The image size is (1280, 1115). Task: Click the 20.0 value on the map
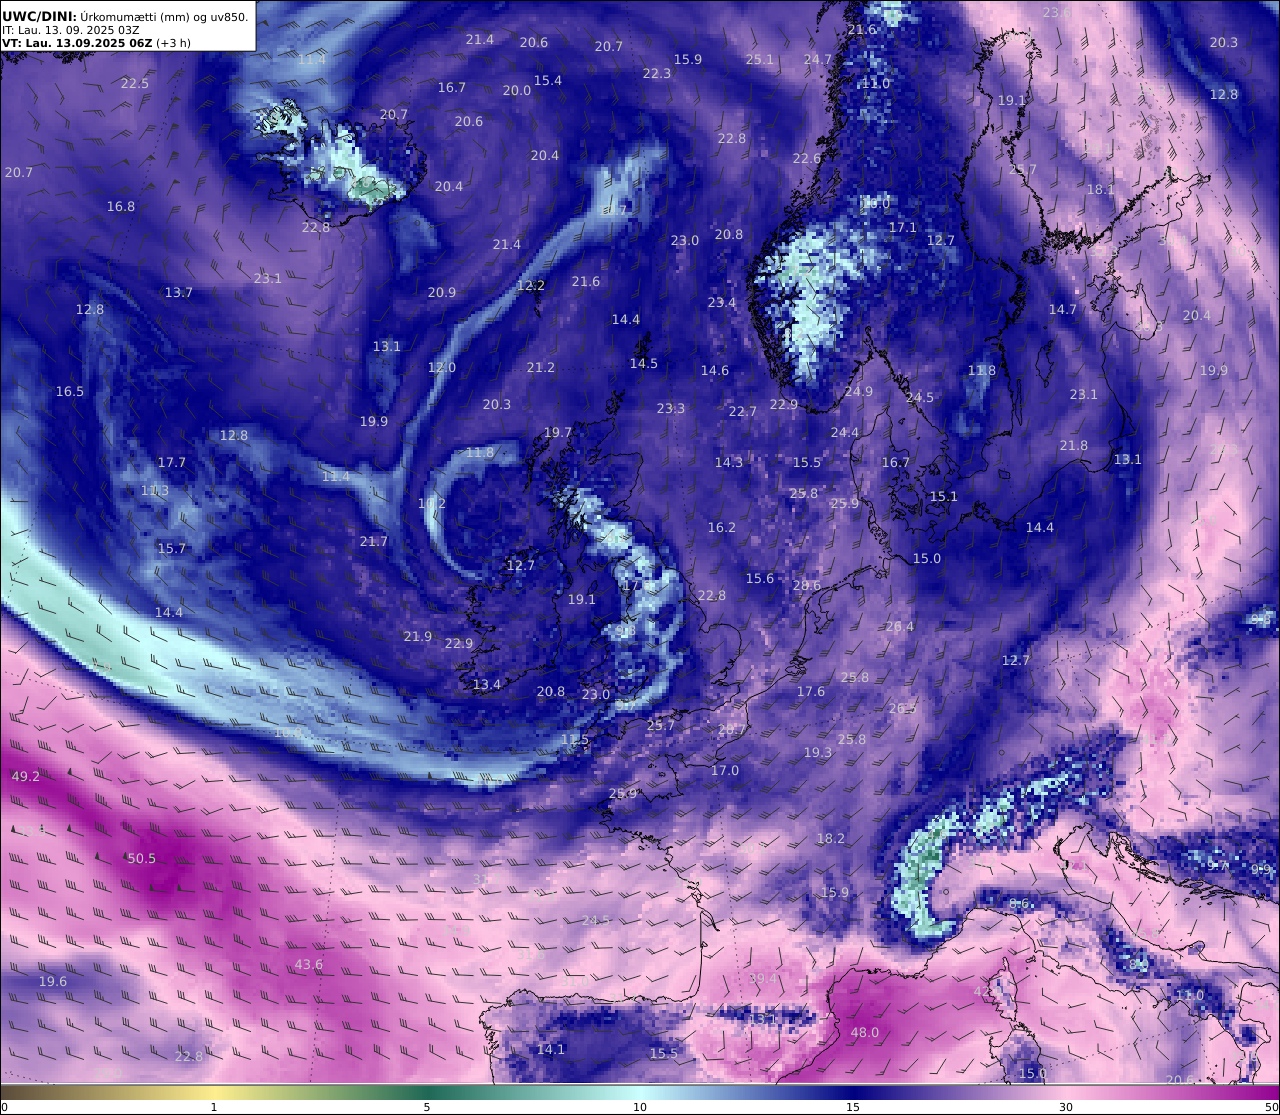click(517, 90)
